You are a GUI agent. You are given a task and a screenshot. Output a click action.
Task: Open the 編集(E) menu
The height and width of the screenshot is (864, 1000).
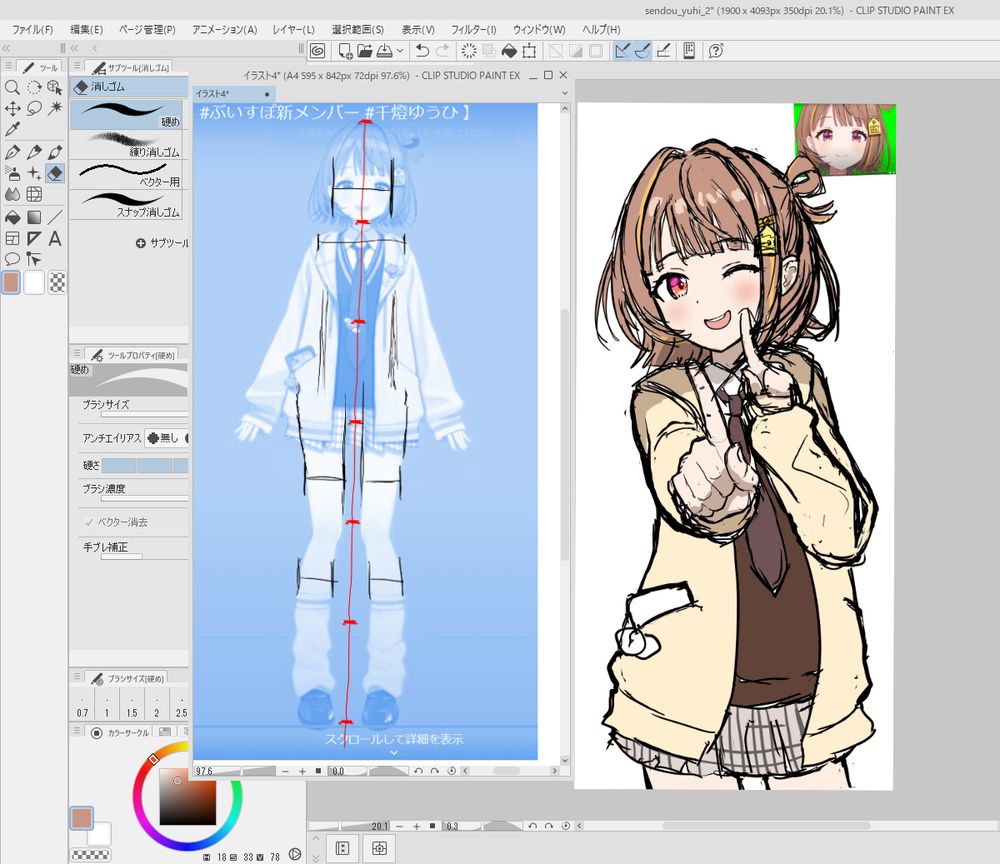[x=86, y=29]
